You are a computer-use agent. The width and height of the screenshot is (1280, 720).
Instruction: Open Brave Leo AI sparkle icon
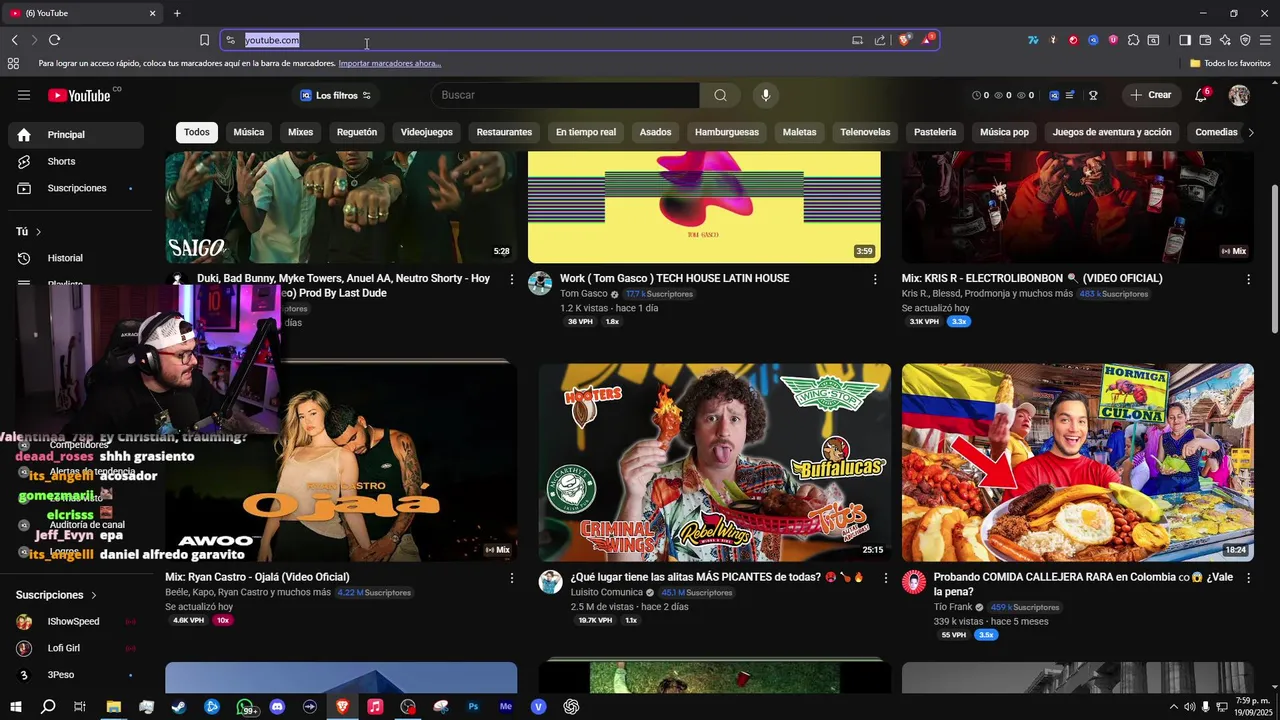[x=1225, y=40]
